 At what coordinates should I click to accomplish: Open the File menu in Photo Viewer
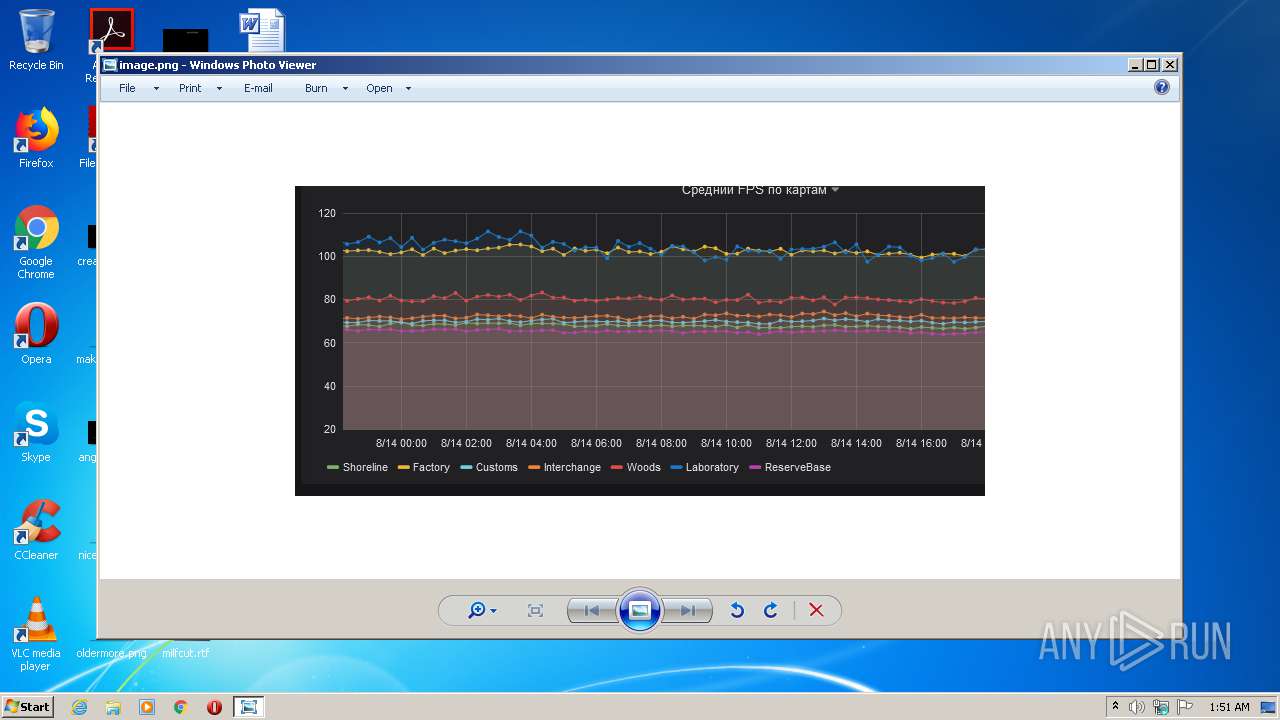tap(127, 88)
